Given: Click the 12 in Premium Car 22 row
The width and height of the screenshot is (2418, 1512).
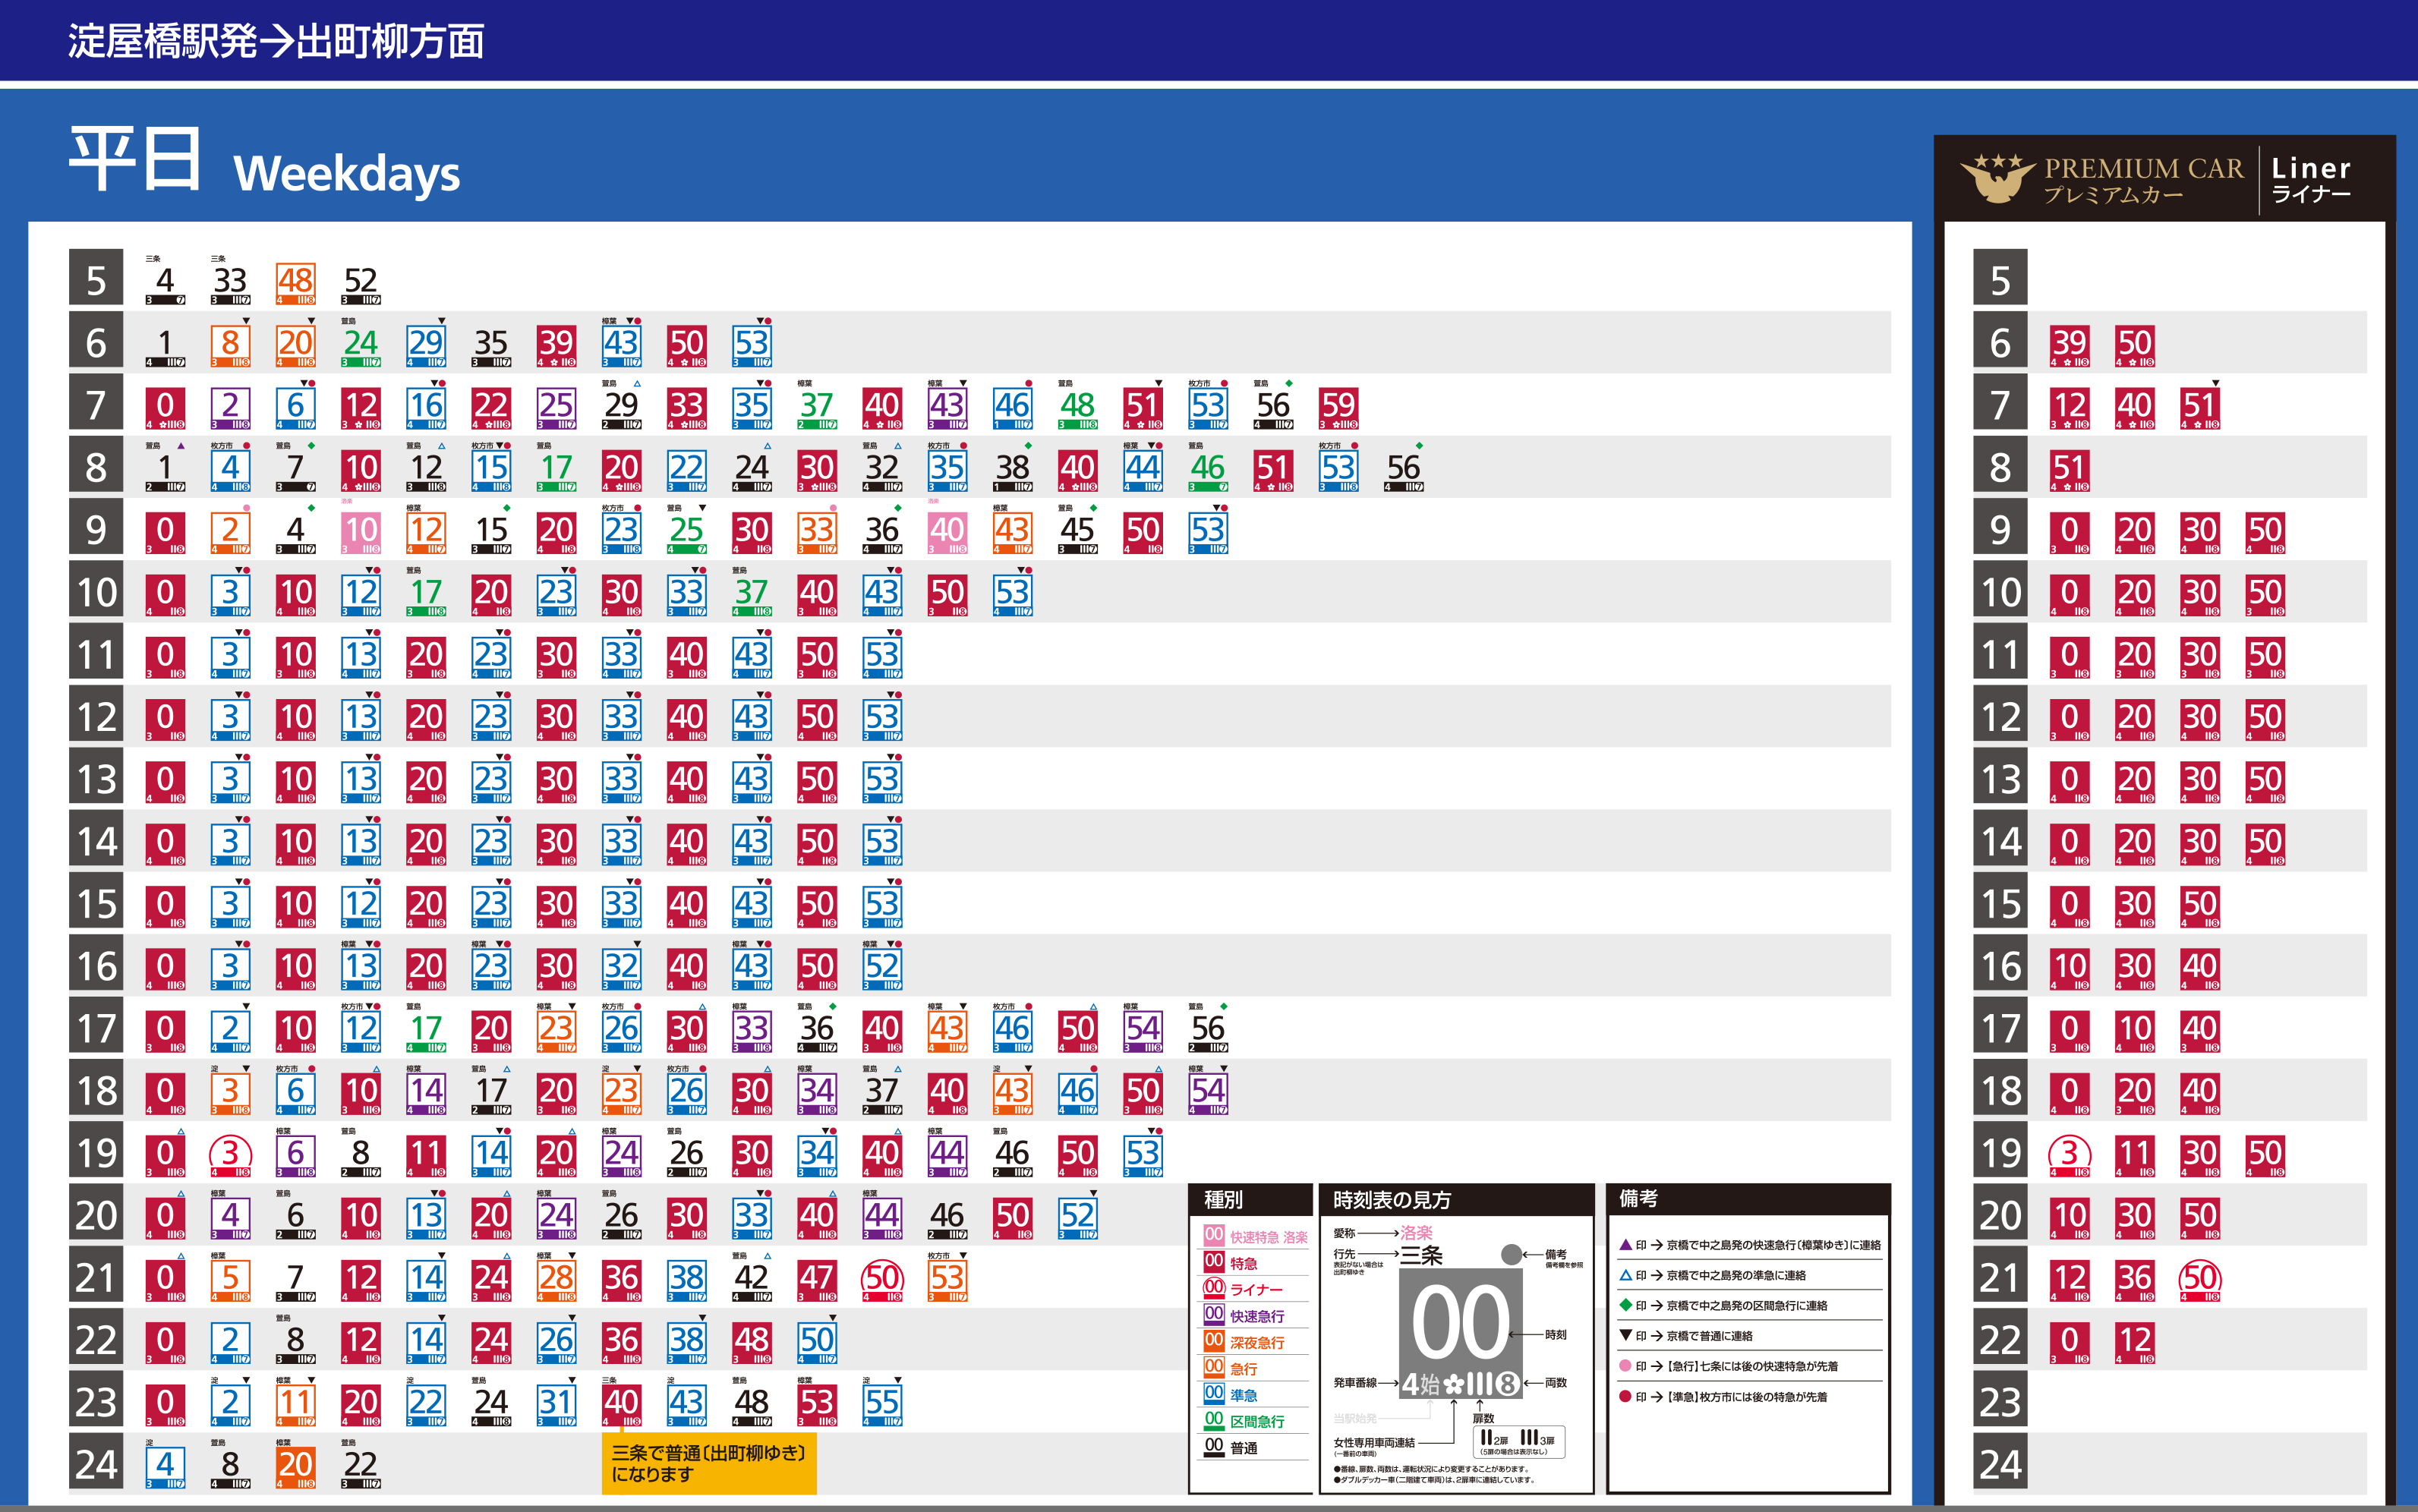Looking at the screenshot, I should pyautogui.click(x=2134, y=1343).
